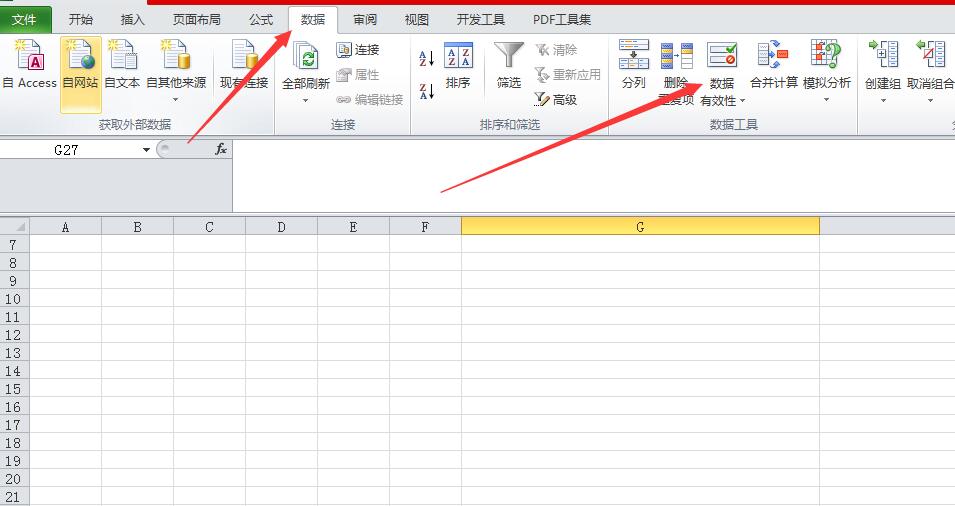Viewport: 955px width, 506px height.
Task: Select column D header
Action: 281,227
